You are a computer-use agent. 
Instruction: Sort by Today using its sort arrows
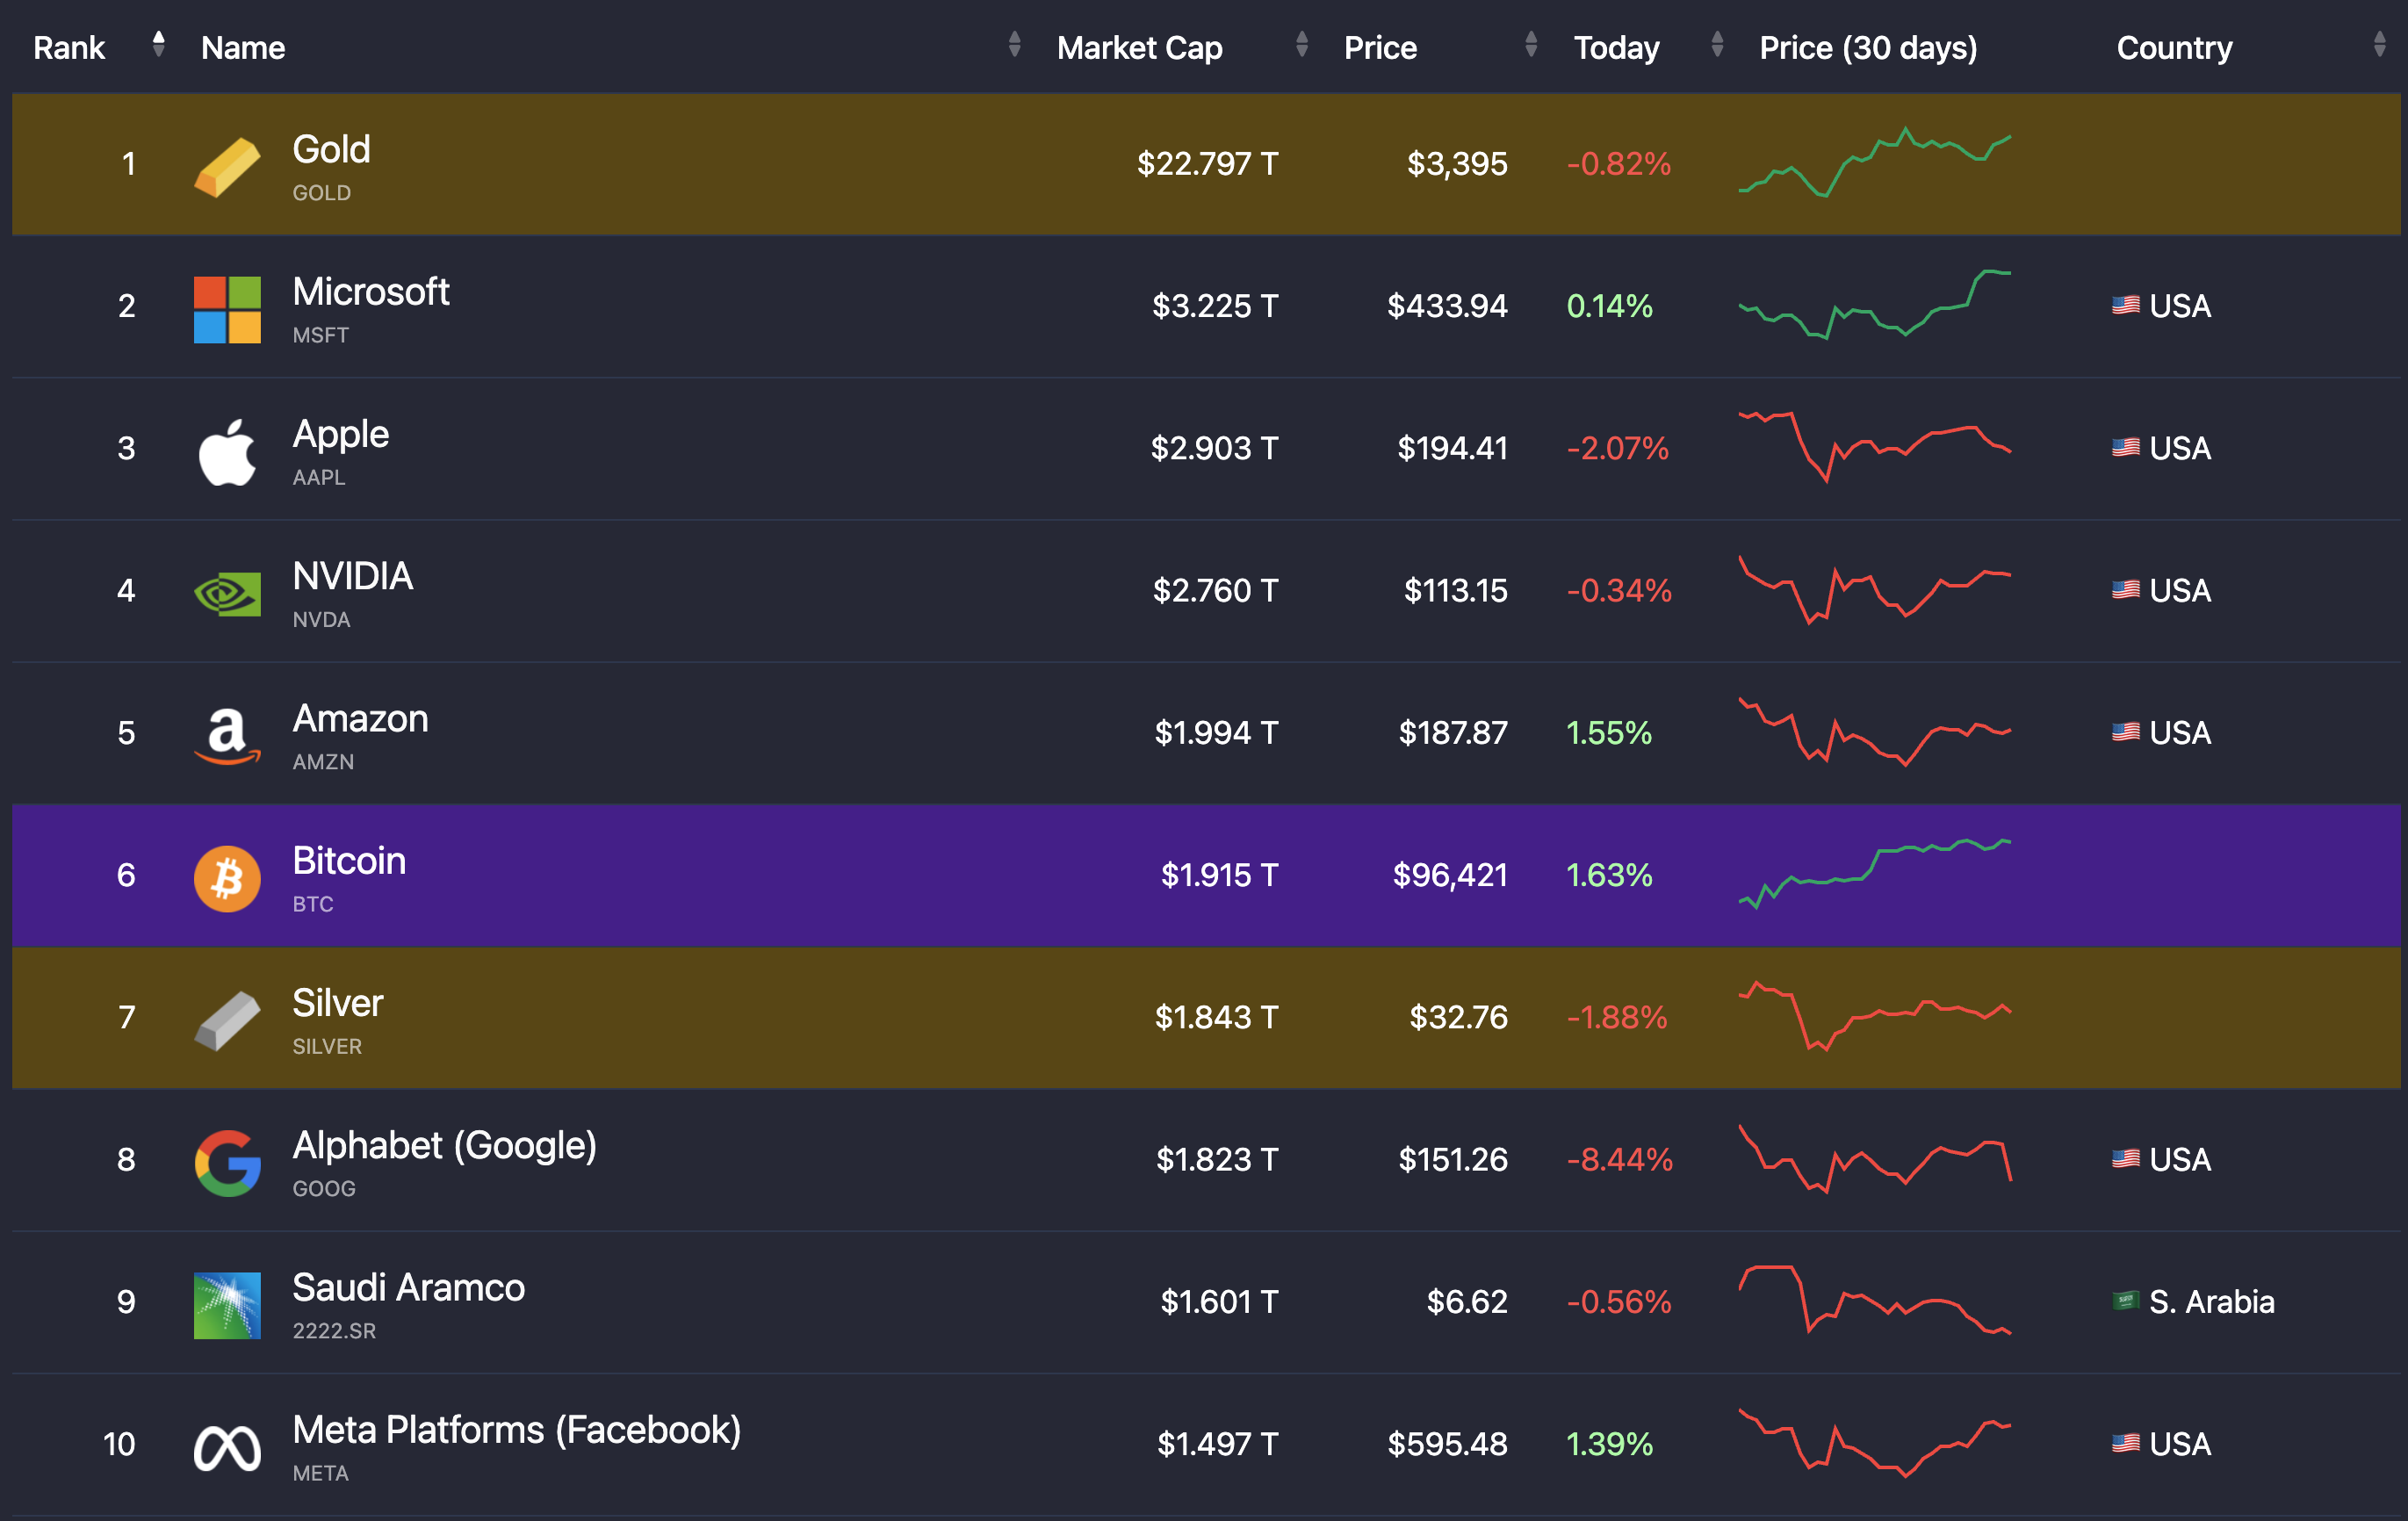tap(1718, 45)
